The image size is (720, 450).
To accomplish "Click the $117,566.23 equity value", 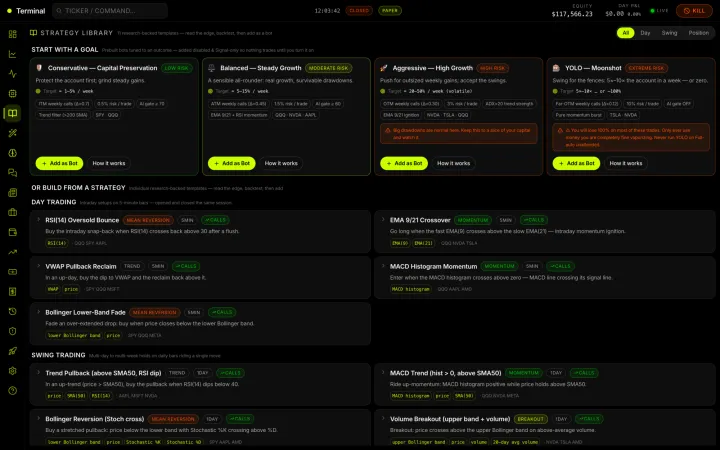I will [572, 14].
